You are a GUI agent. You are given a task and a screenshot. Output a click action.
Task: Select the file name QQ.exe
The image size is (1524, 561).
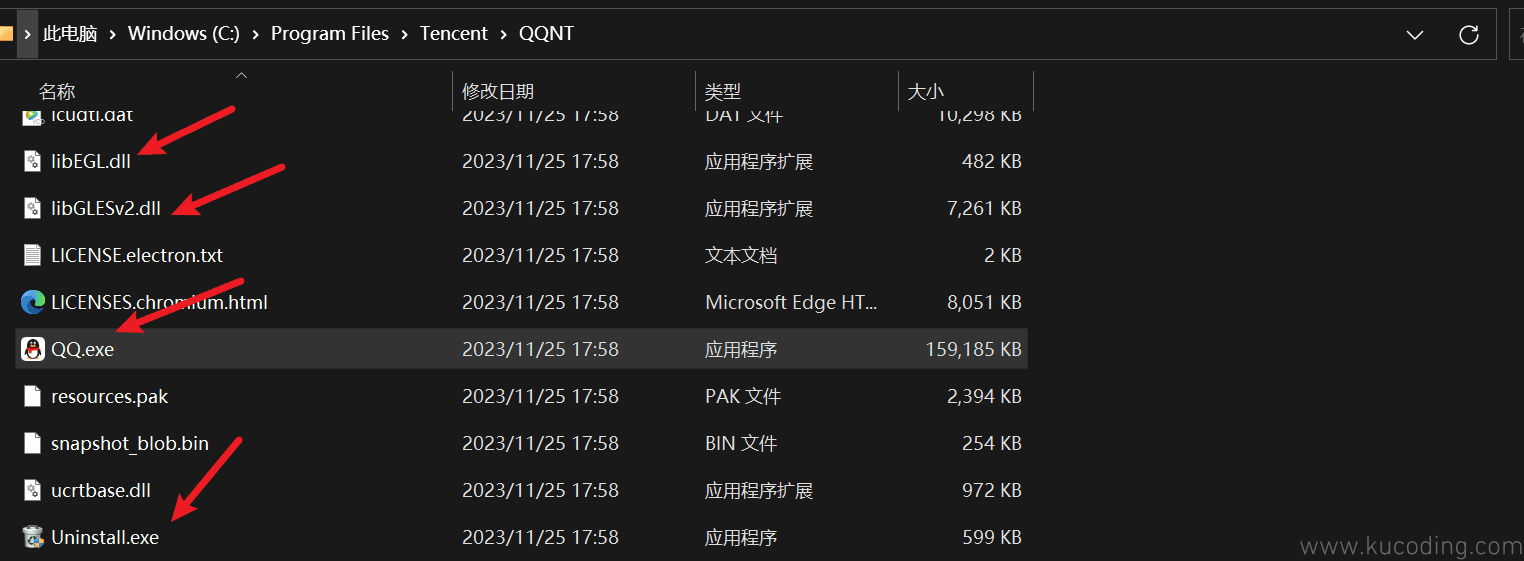click(83, 349)
